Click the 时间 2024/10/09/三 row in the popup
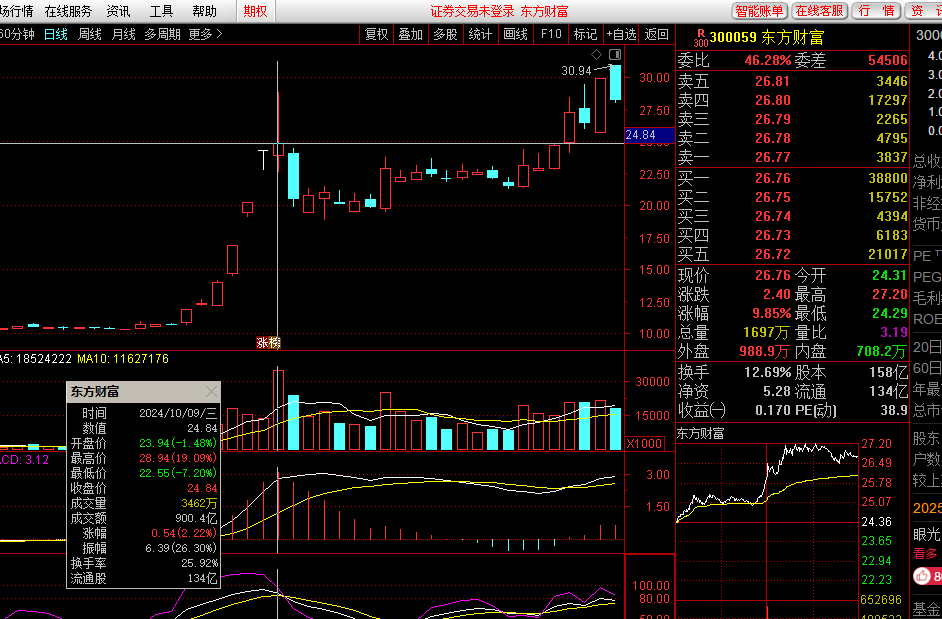This screenshot has height=619, width=942. tap(144, 413)
